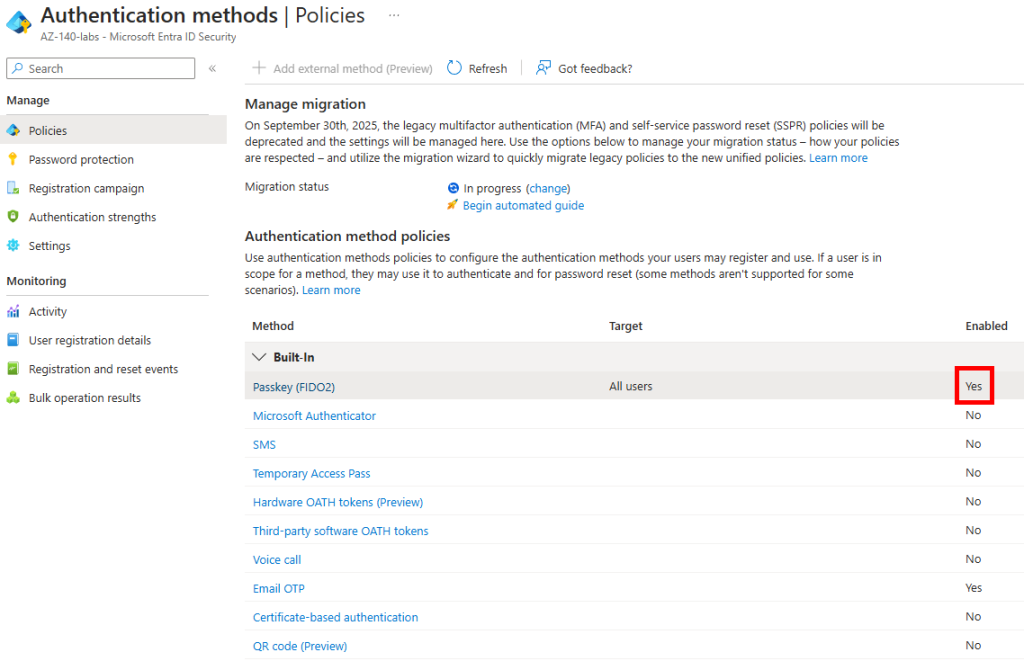Click No in the SMS row
Viewport: 1024px width, 670px height.
point(973,443)
